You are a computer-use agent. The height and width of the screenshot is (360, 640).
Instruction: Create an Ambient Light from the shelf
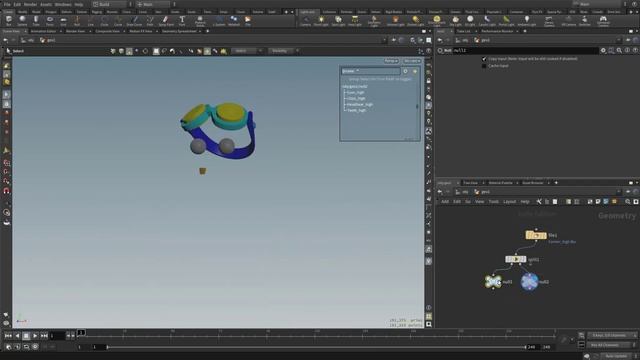(x=527, y=21)
